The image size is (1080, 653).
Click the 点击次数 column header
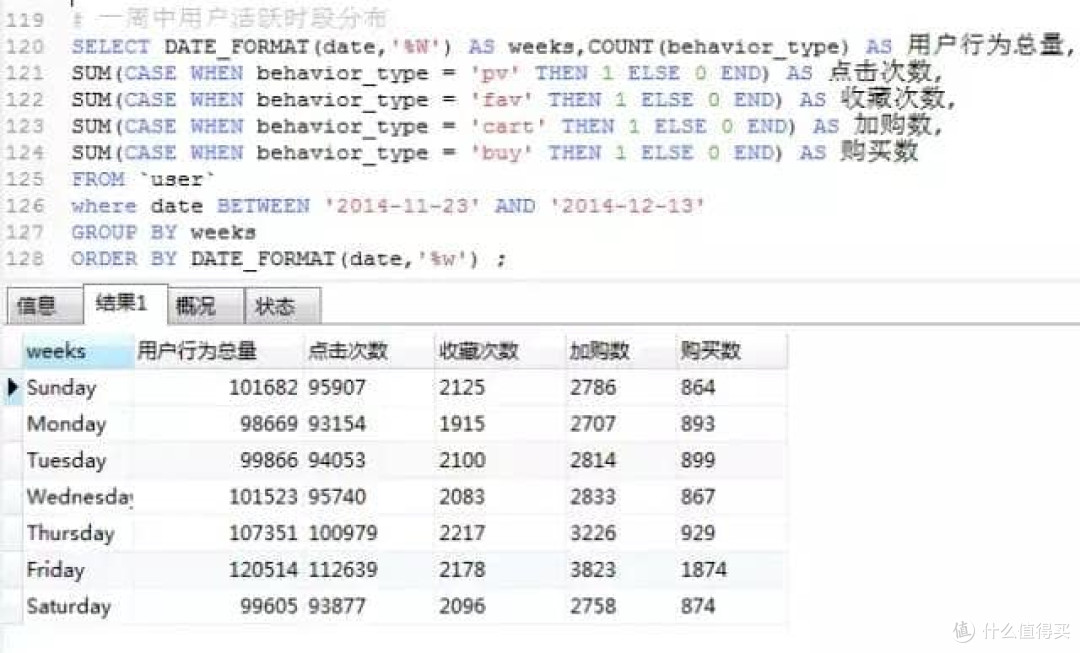(368, 351)
